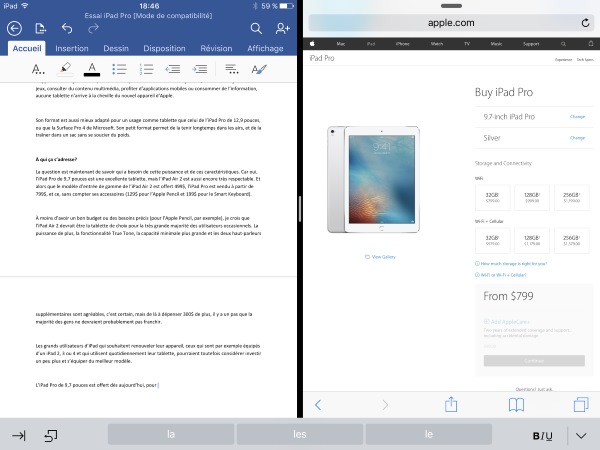Open the Apple shopping bag icon

pyautogui.click(x=591, y=44)
